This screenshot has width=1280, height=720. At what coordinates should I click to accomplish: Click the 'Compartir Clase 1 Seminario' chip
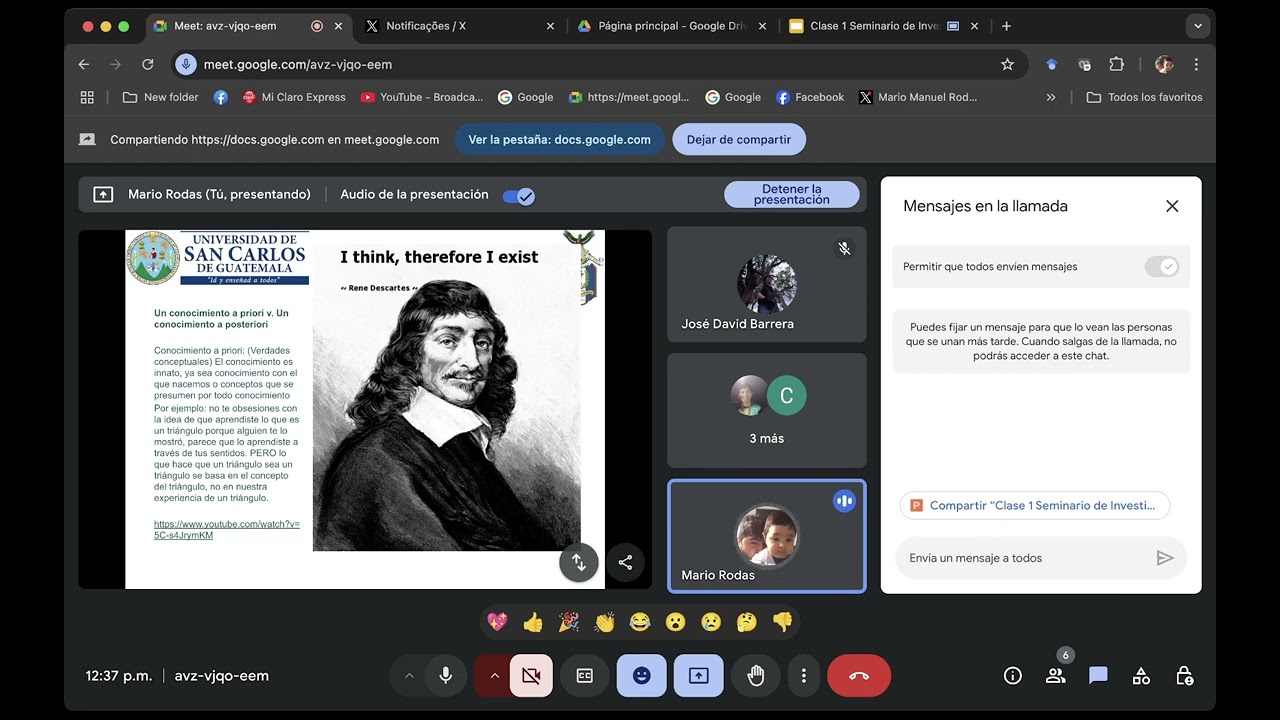1035,506
